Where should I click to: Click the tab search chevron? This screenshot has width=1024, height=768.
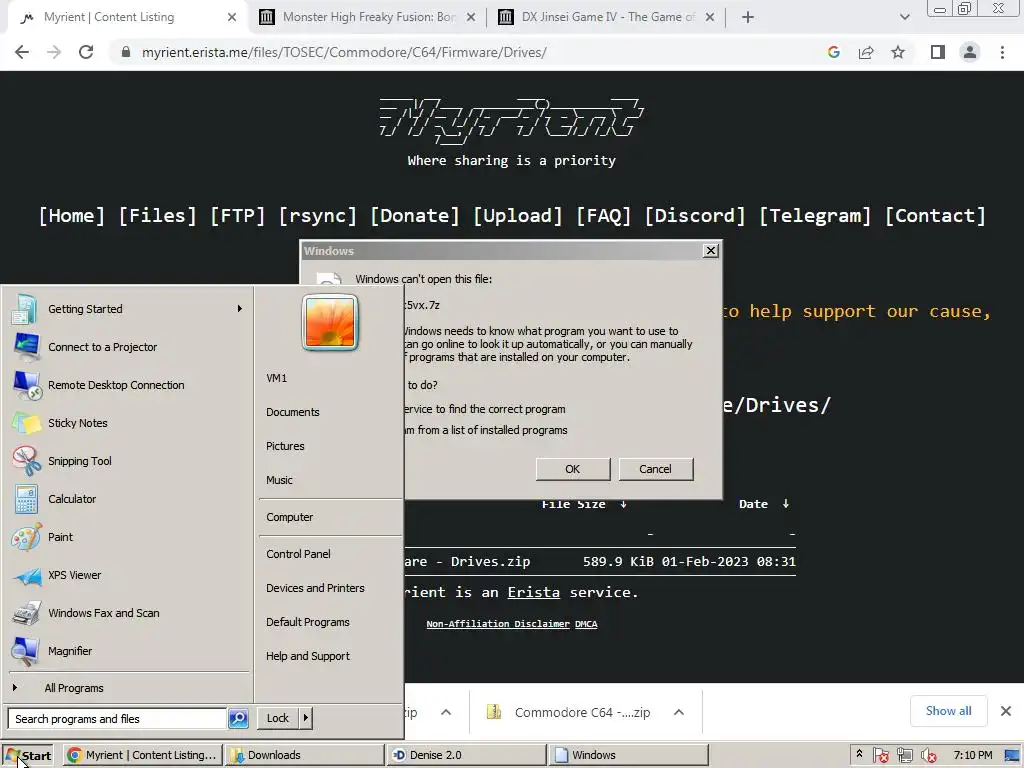904,17
